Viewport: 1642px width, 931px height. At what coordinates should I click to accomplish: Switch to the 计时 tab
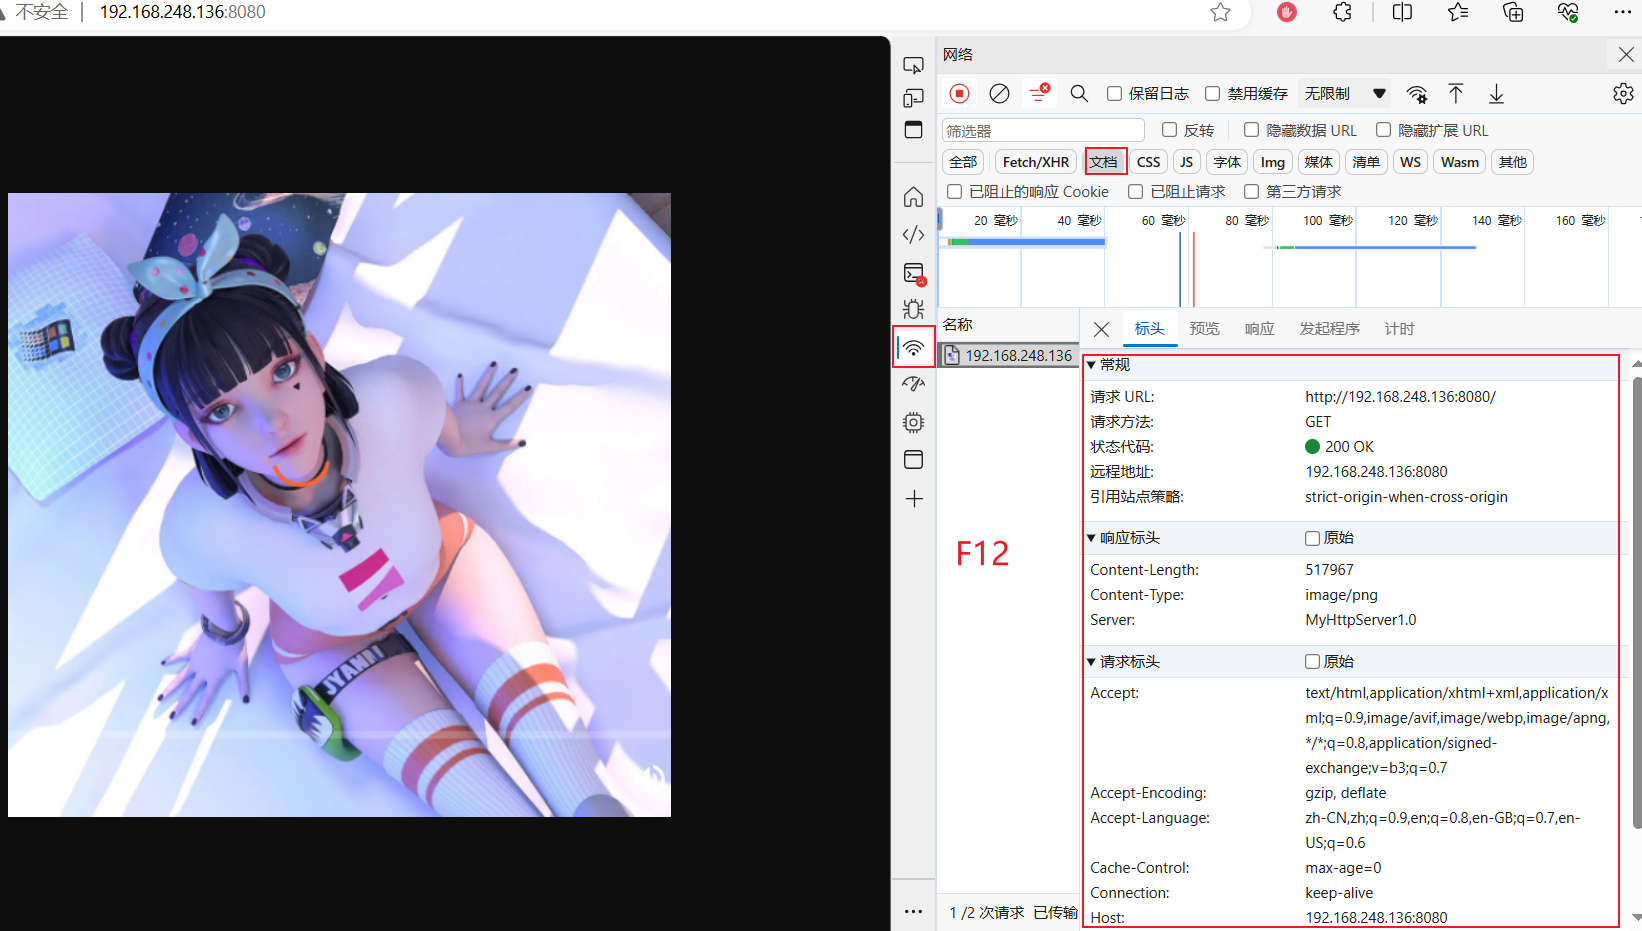[1400, 329]
